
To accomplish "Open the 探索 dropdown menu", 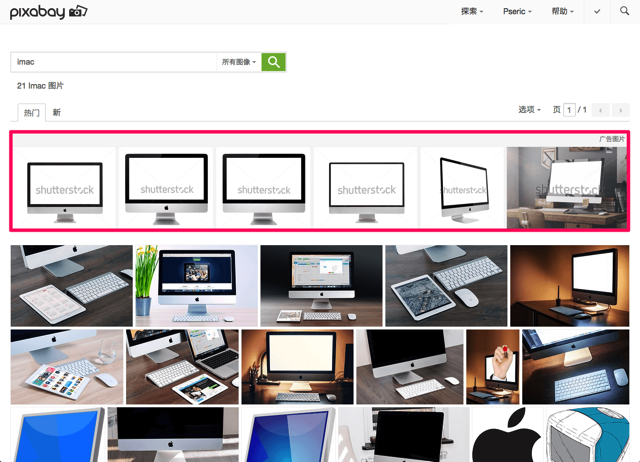I will coord(472,11).
